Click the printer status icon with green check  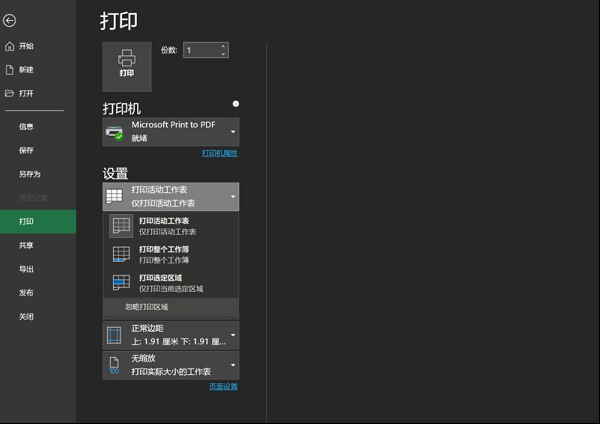(114, 133)
